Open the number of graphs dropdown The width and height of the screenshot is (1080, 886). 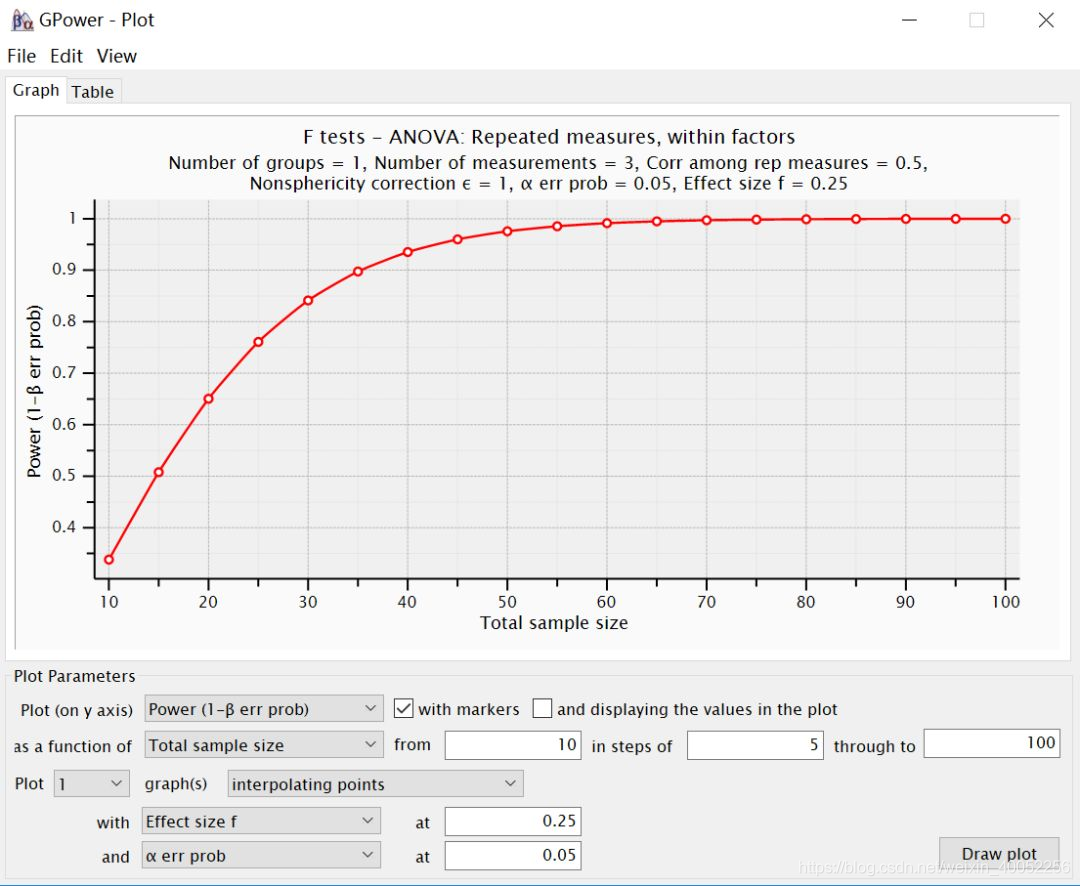click(x=91, y=783)
